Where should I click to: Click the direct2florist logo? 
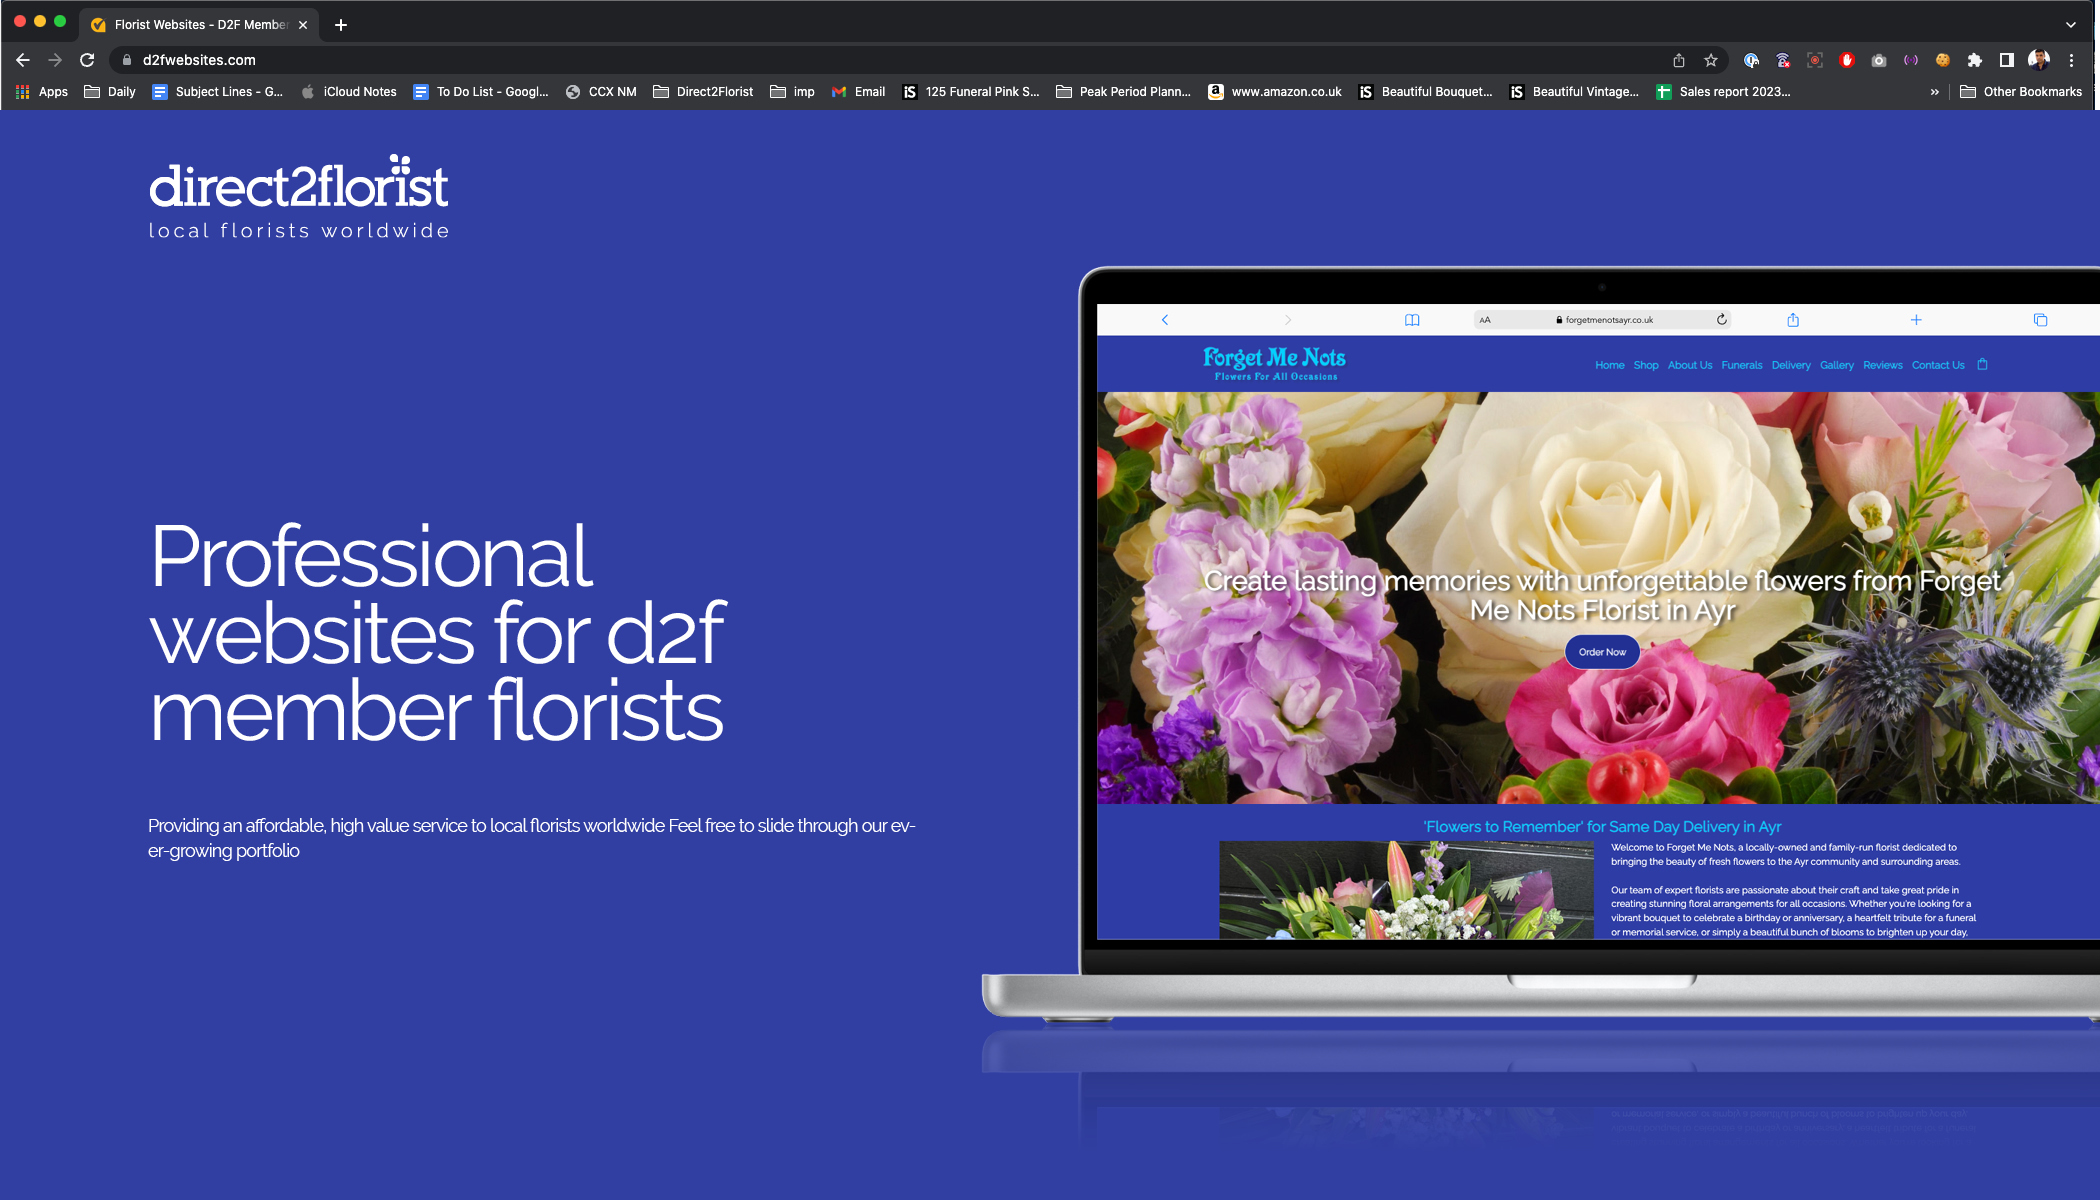[x=299, y=197]
